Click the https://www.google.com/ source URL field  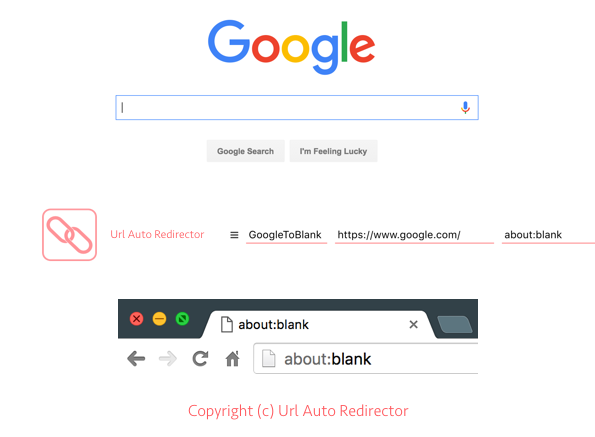point(414,235)
